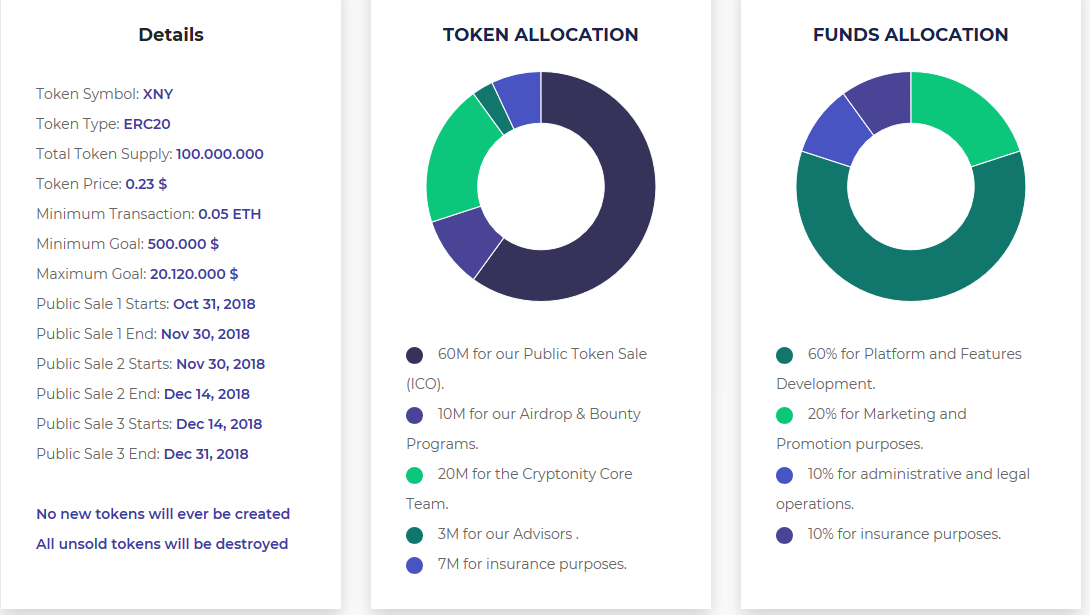This screenshot has width=1090, height=615.
Task: Select the green Cryptonity Core Team legend dot
Action: click(415, 475)
